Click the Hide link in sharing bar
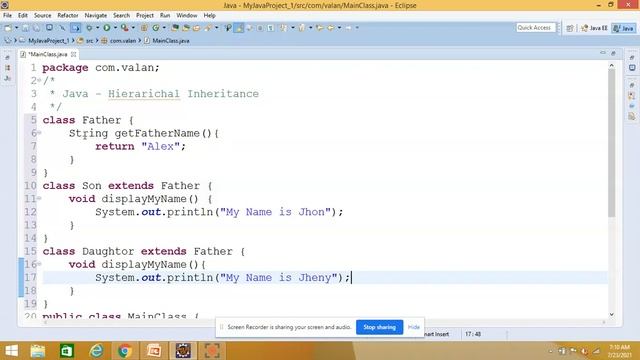Screen dimensions: 640x360 tap(413, 327)
